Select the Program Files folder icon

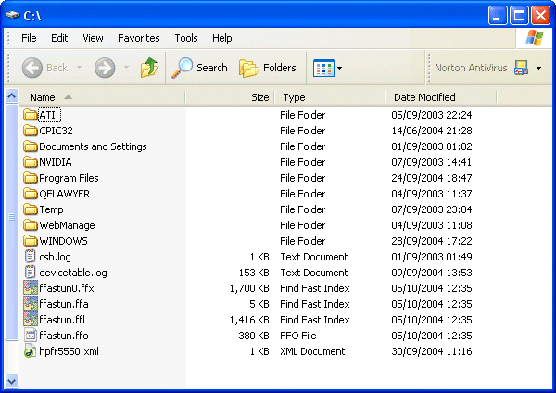30,178
